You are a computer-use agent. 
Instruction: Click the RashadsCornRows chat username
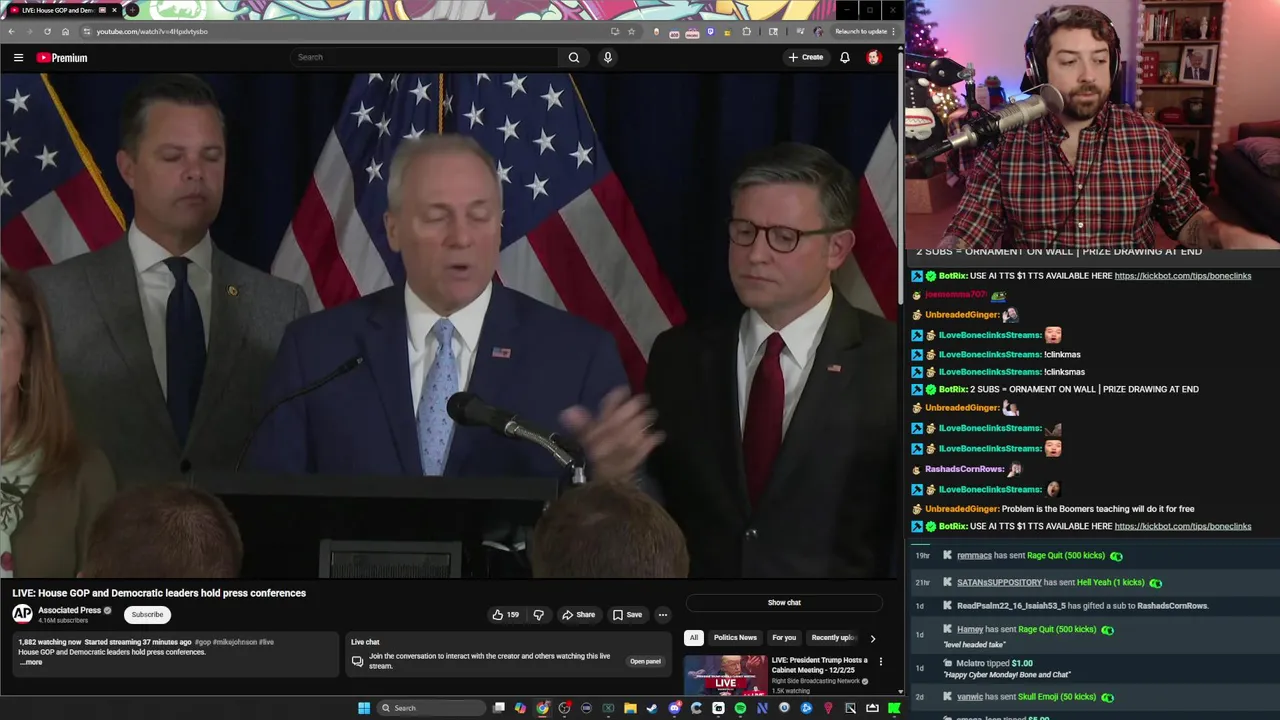(964, 469)
